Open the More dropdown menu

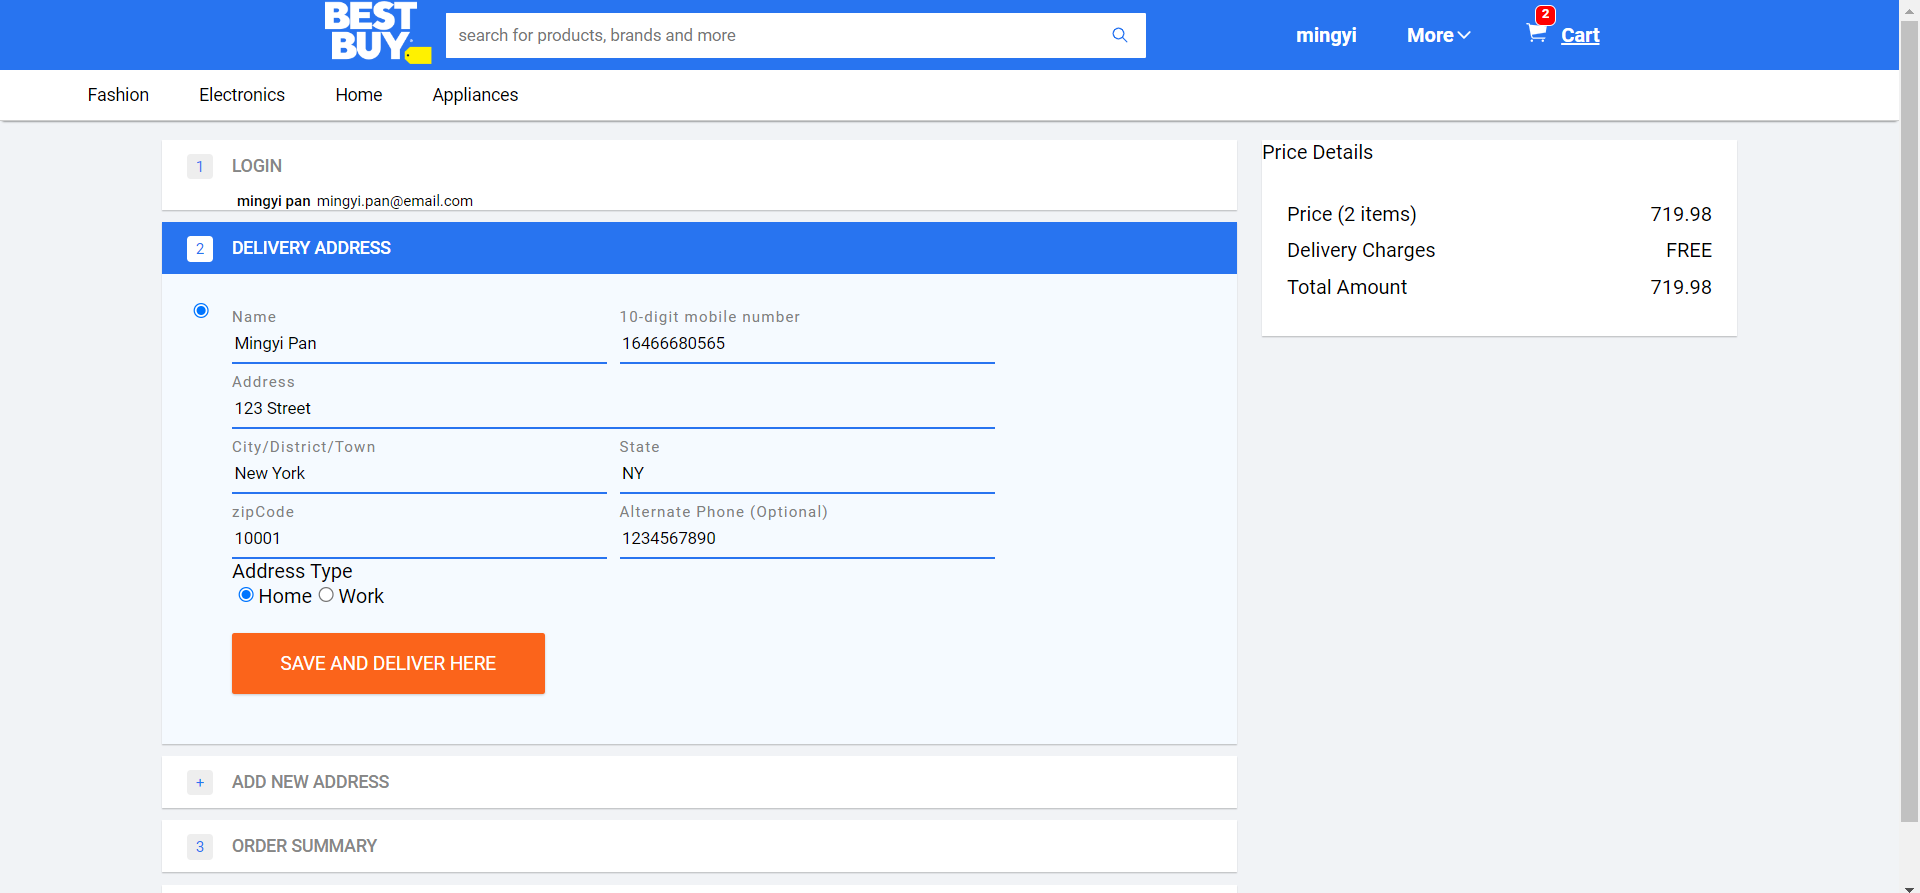1438,35
